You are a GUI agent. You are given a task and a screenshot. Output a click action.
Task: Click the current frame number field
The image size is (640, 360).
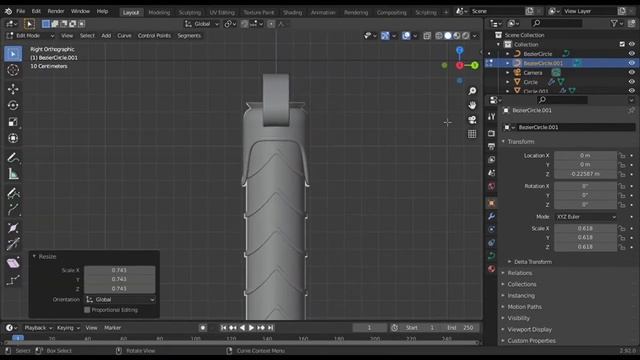[369, 328]
